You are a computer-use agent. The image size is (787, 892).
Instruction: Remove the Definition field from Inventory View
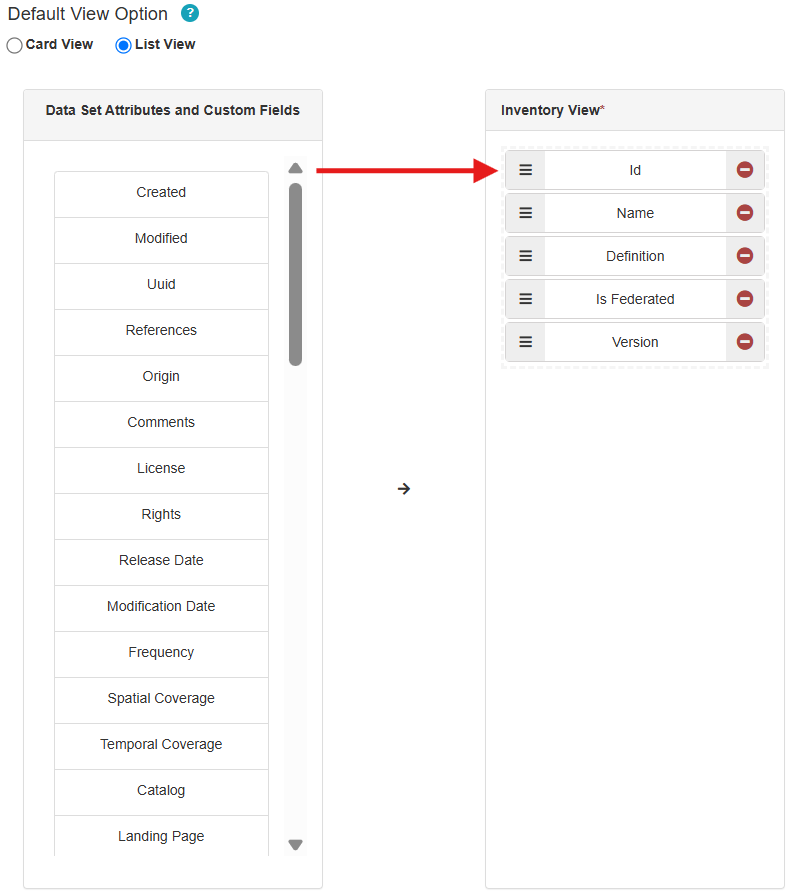(x=745, y=256)
